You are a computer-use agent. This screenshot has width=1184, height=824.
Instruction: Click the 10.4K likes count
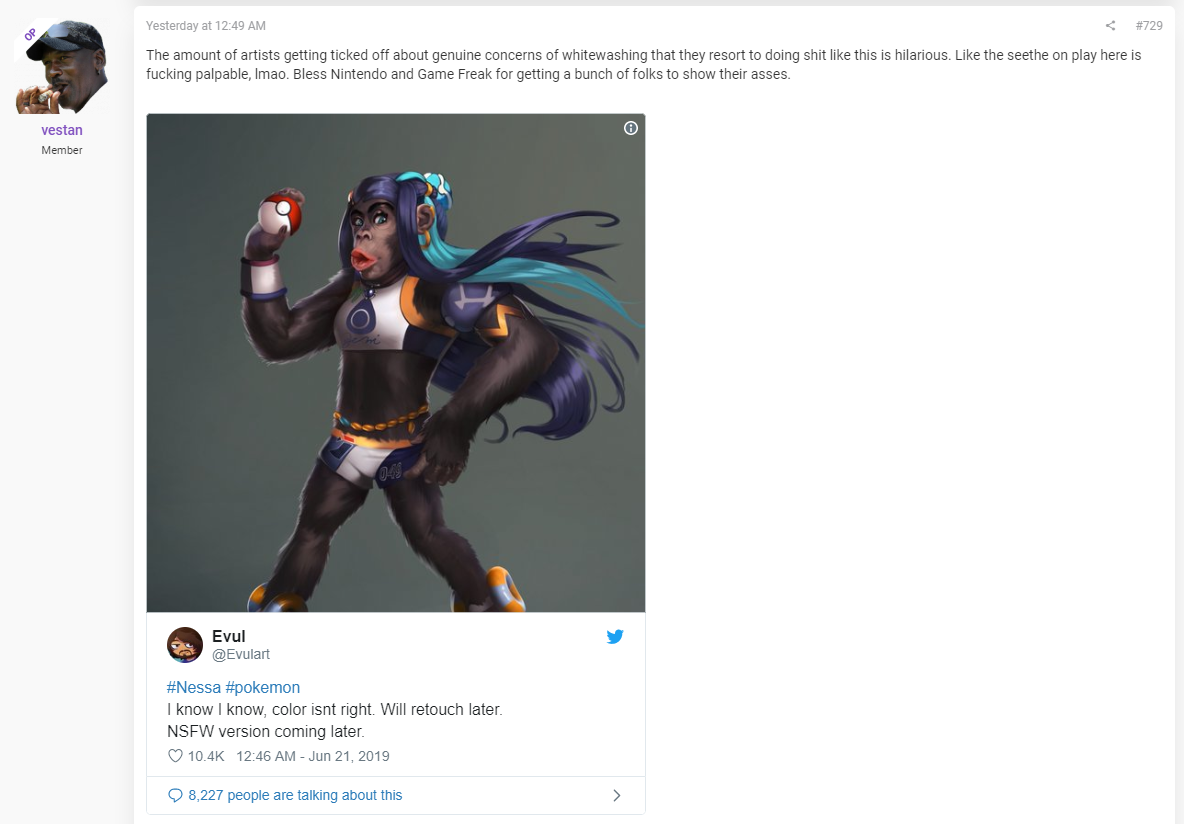click(206, 756)
